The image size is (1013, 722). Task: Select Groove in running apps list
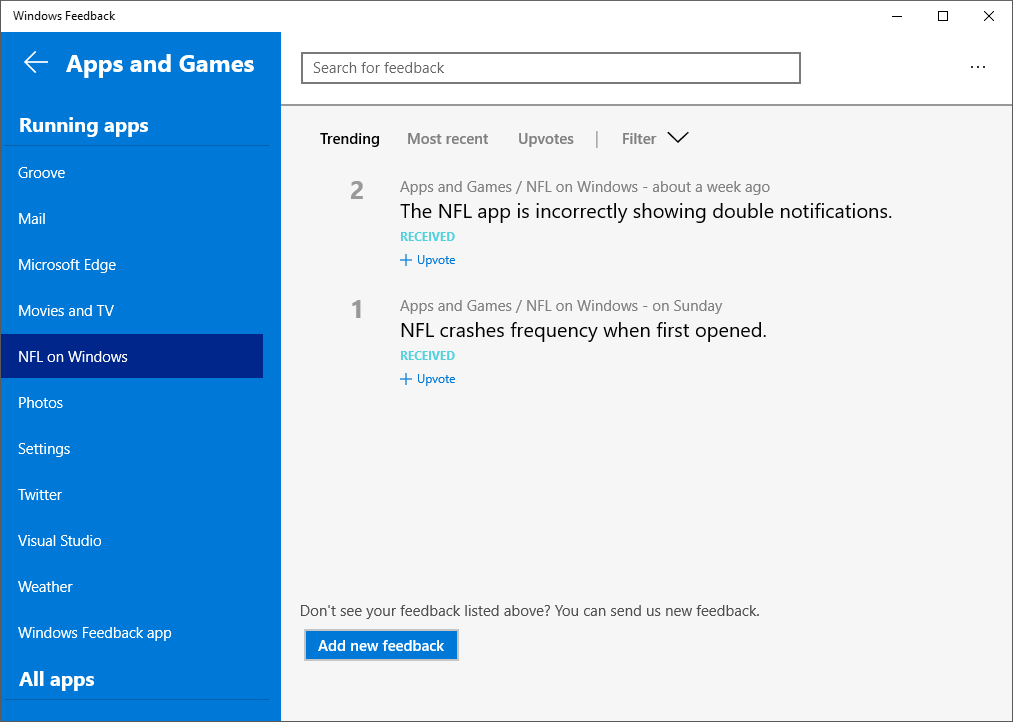tap(42, 173)
